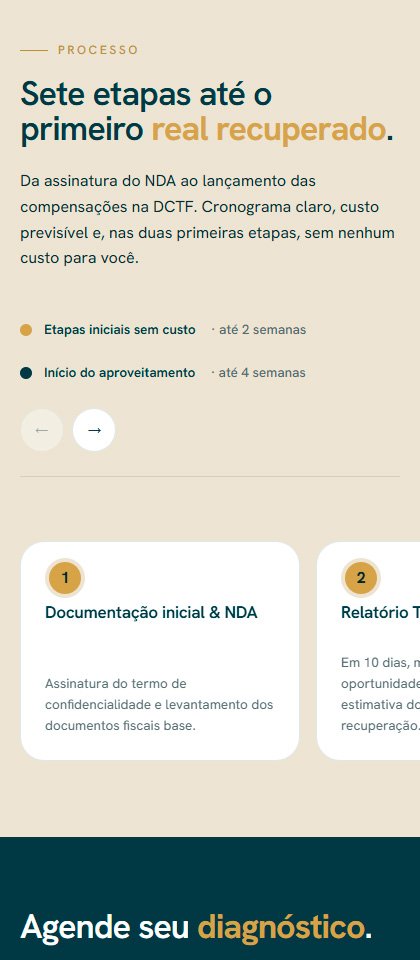Click the 'Em 10 dias' card description
Image resolution: width=420 pixels, height=960 pixels.
380,694
